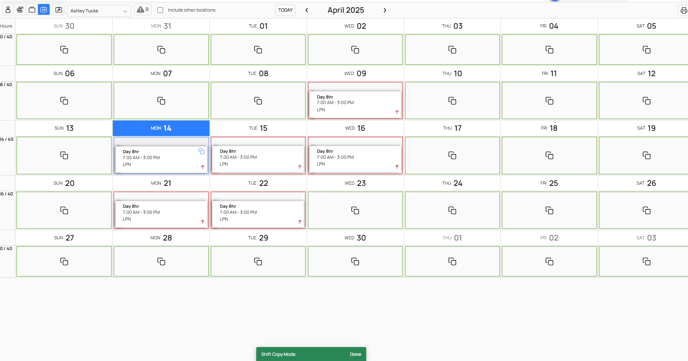The width and height of the screenshot is (688, 361).
Task: Click copy icon on Saturday 12
Action: point(646,101)
